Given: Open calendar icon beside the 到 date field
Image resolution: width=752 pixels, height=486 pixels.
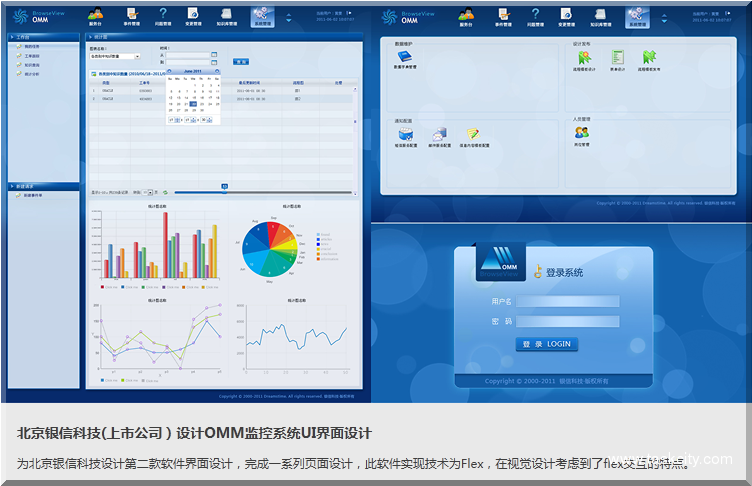Looking at the screenshot, I should tap(214, 62).
